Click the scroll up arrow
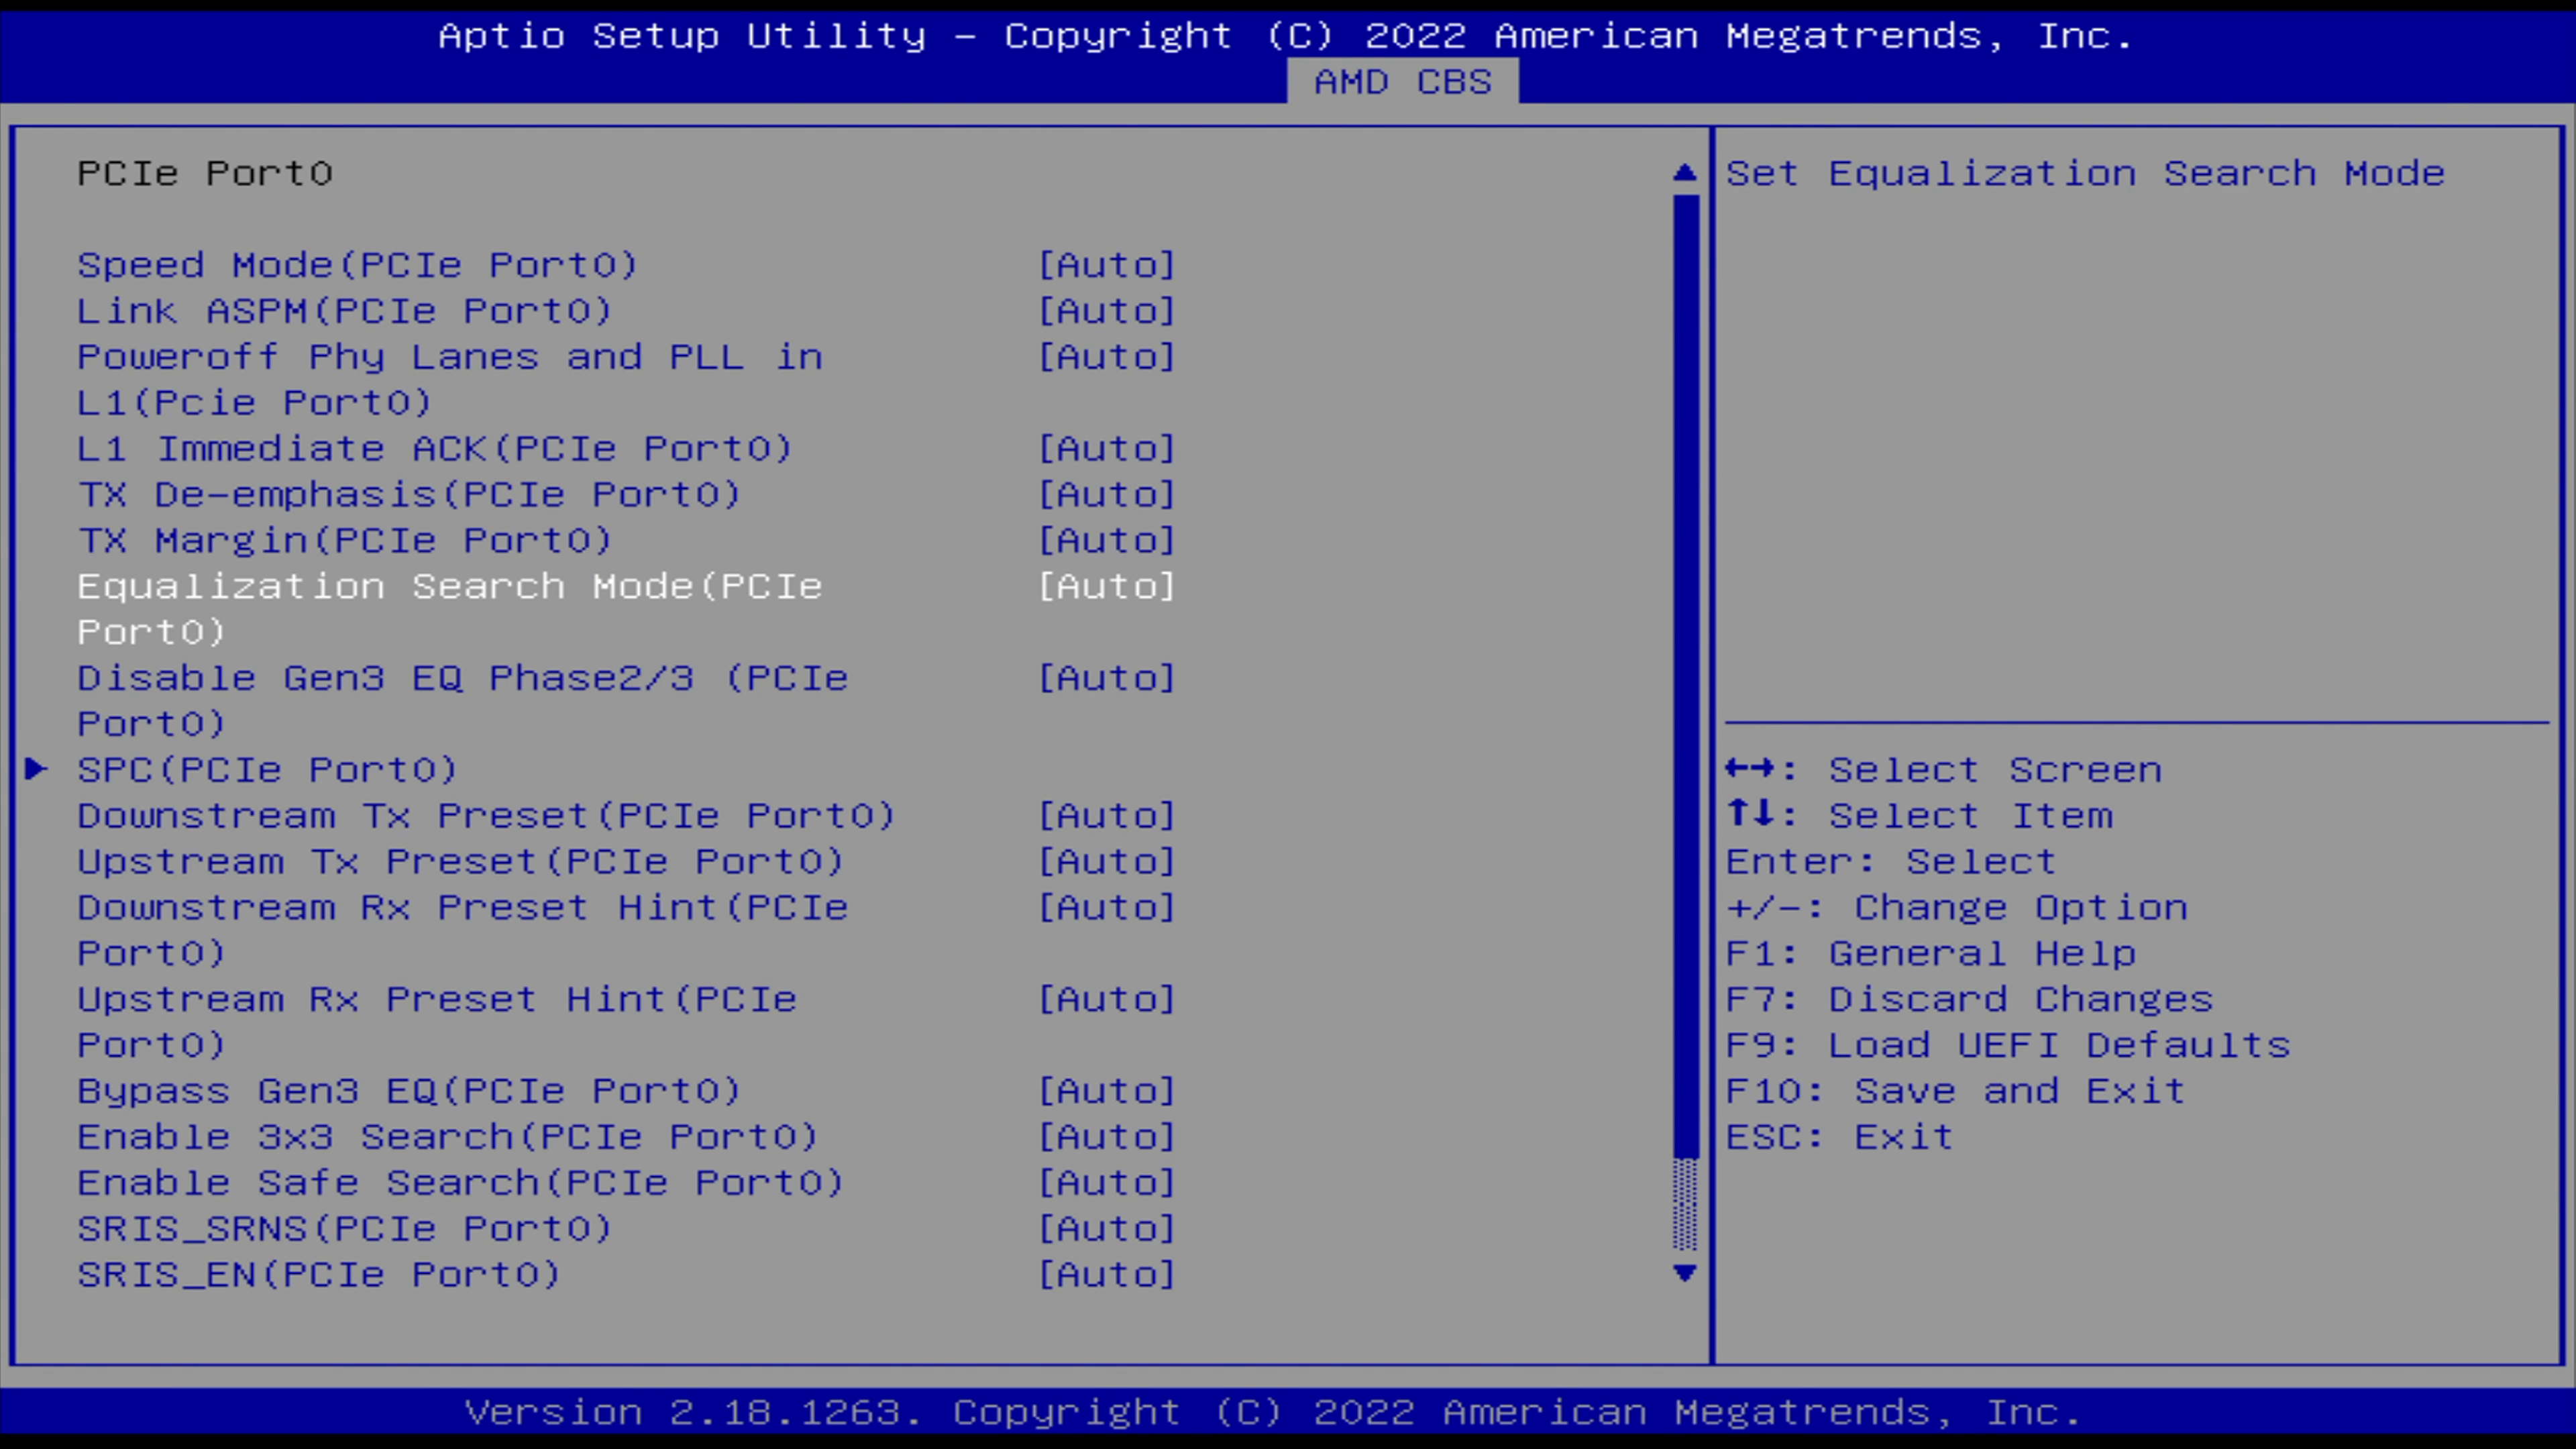The image size is (2576, 1449). (1685, 173)
